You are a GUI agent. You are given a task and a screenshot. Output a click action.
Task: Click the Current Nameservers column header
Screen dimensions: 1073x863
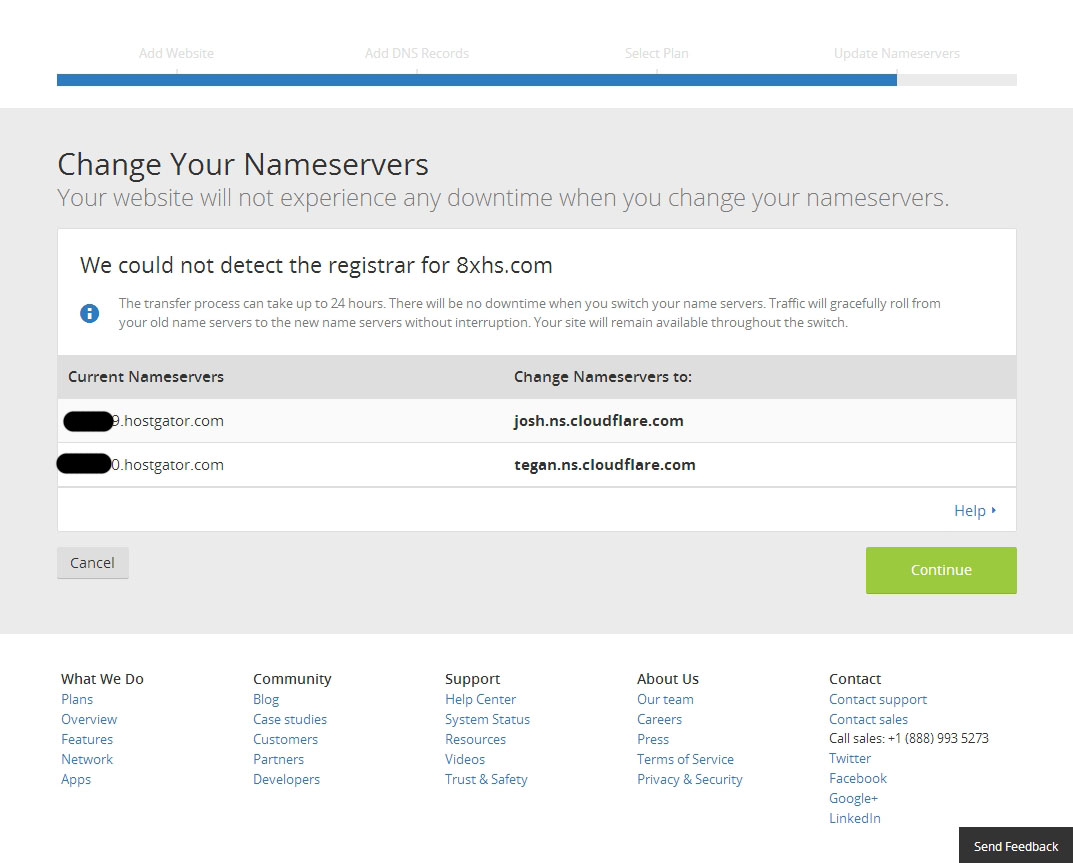[146, 376]
